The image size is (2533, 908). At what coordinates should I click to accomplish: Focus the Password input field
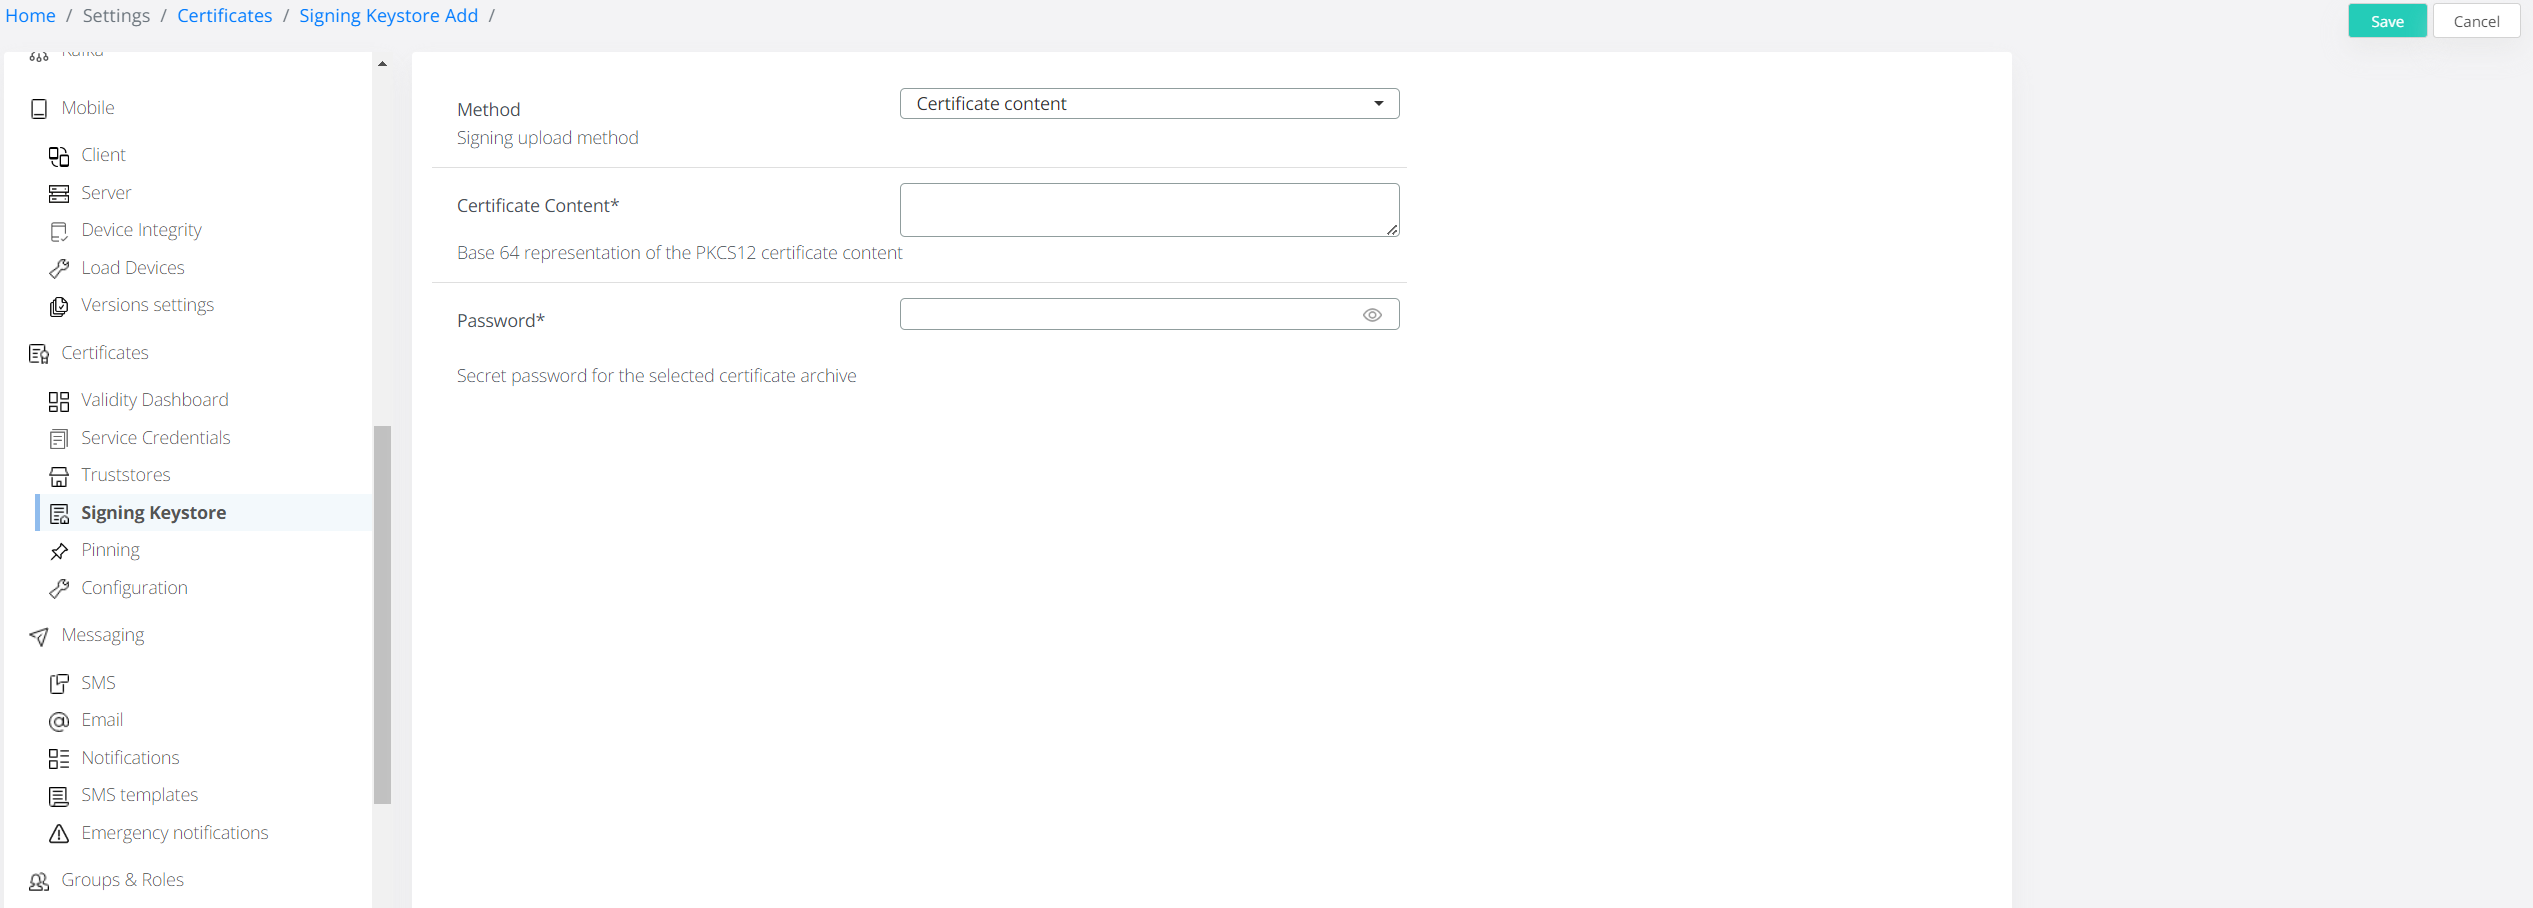(1128, 315)
